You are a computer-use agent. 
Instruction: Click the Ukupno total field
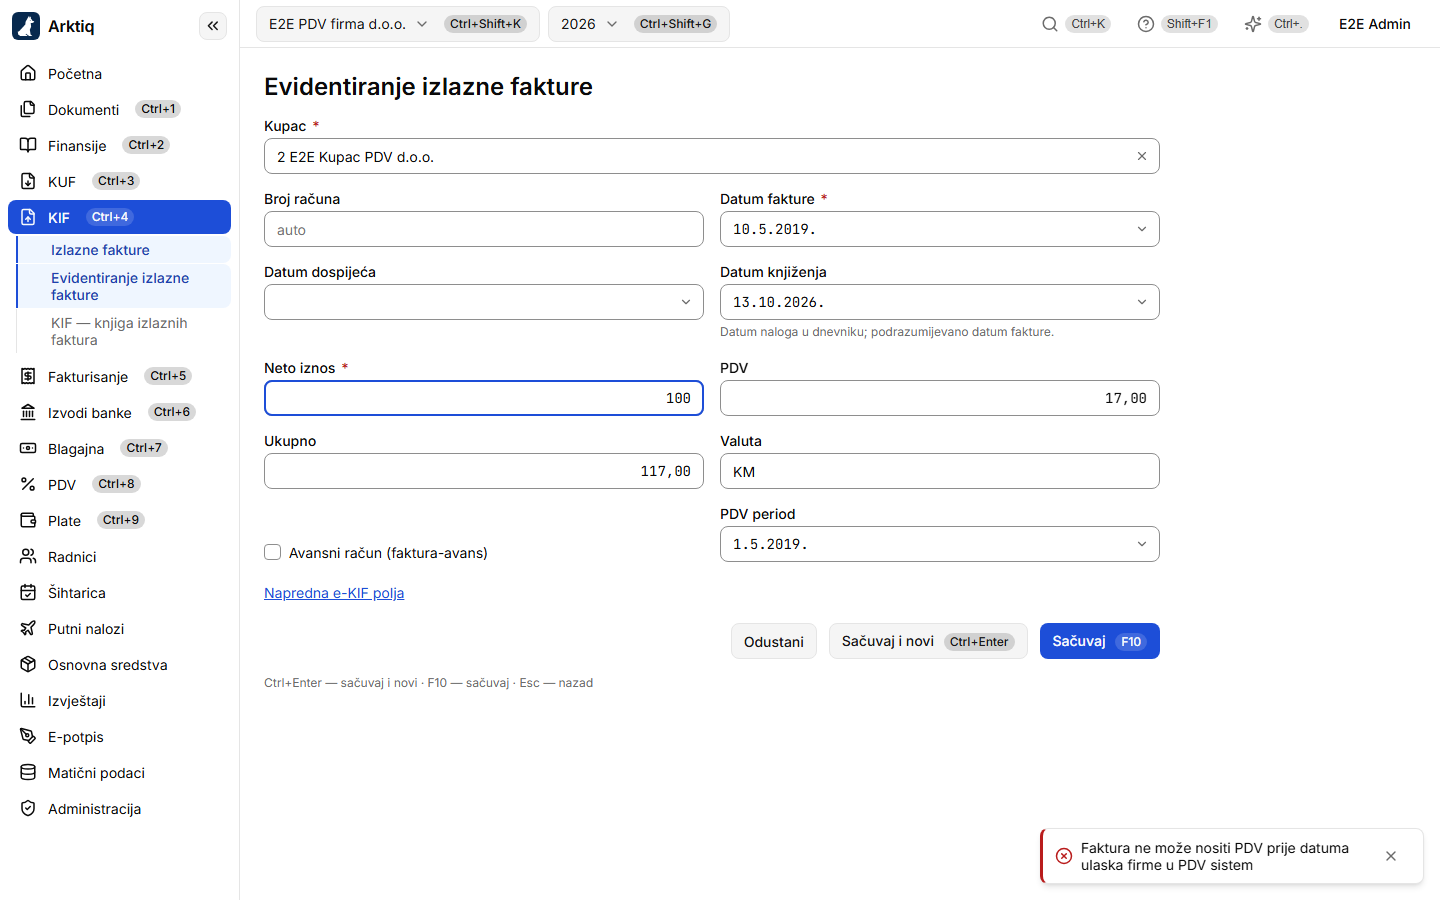(x=484, y=471)
